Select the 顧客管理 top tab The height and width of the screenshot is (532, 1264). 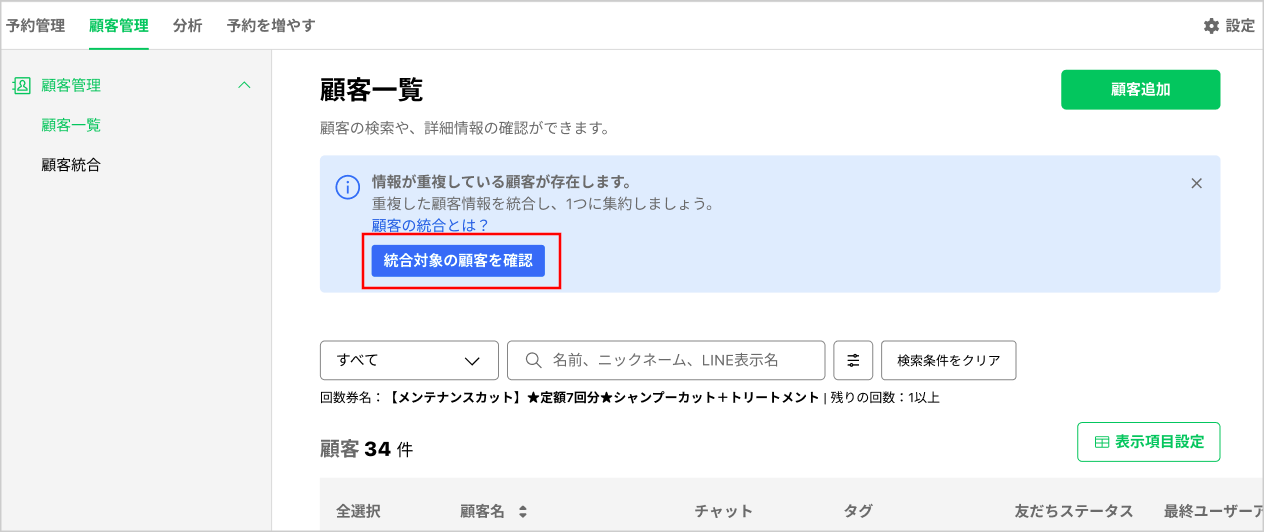point(118,26)
